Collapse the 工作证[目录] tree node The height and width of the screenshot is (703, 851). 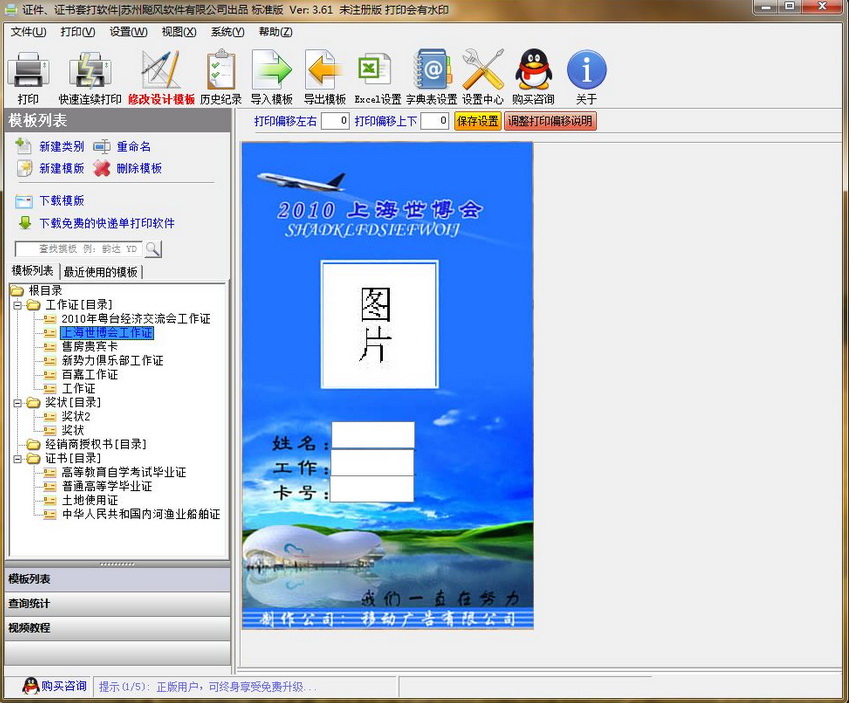click(17, 305)
